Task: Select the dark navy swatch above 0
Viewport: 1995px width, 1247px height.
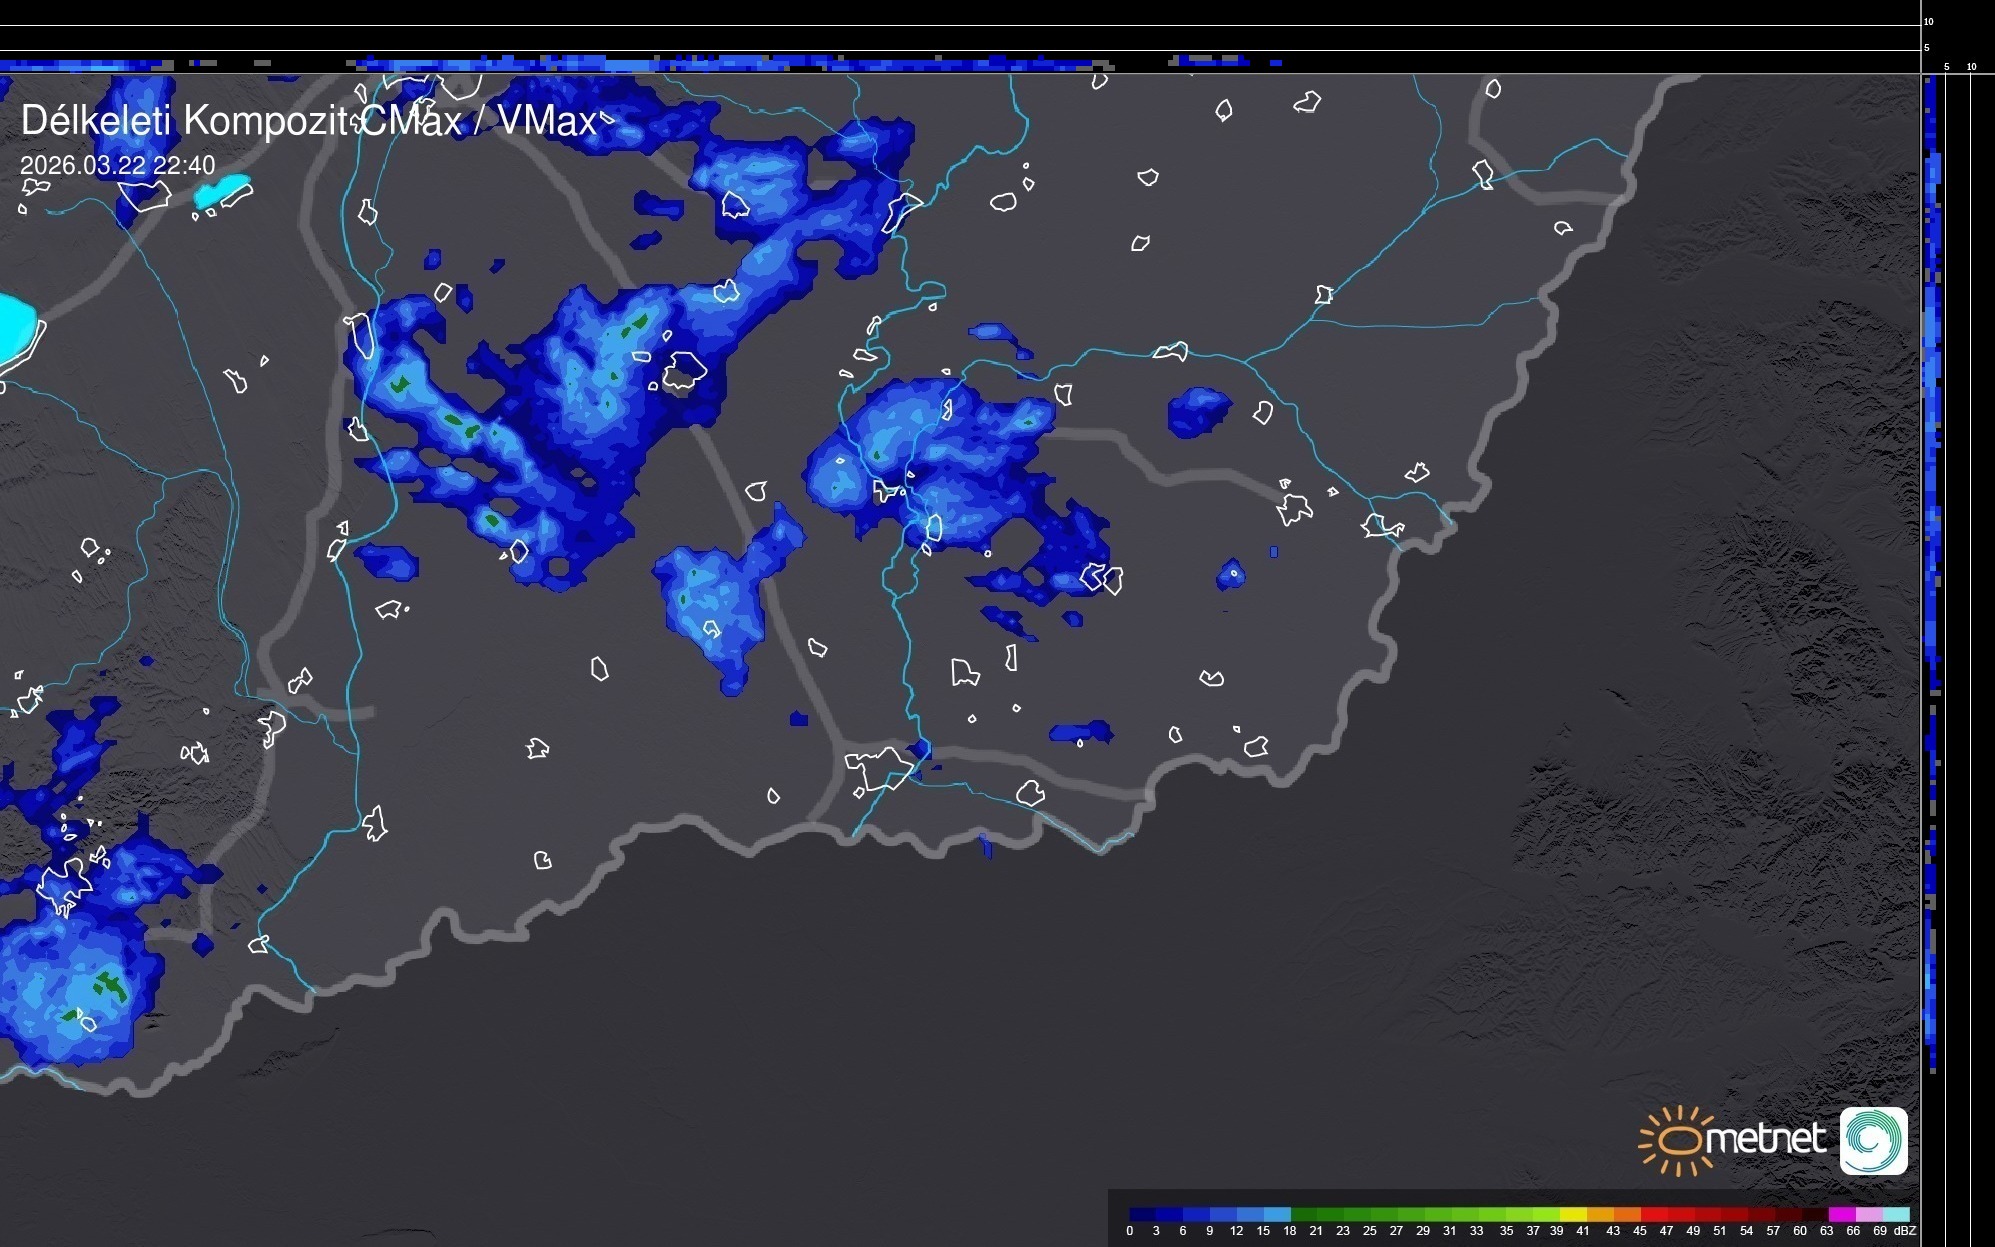Action: click(1142, 1214)
